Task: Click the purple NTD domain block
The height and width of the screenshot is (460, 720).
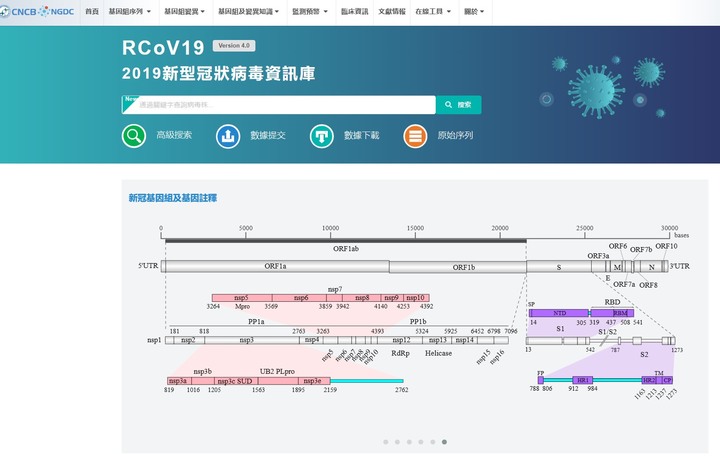Action: pyautogui.click(x=559, y=313)
